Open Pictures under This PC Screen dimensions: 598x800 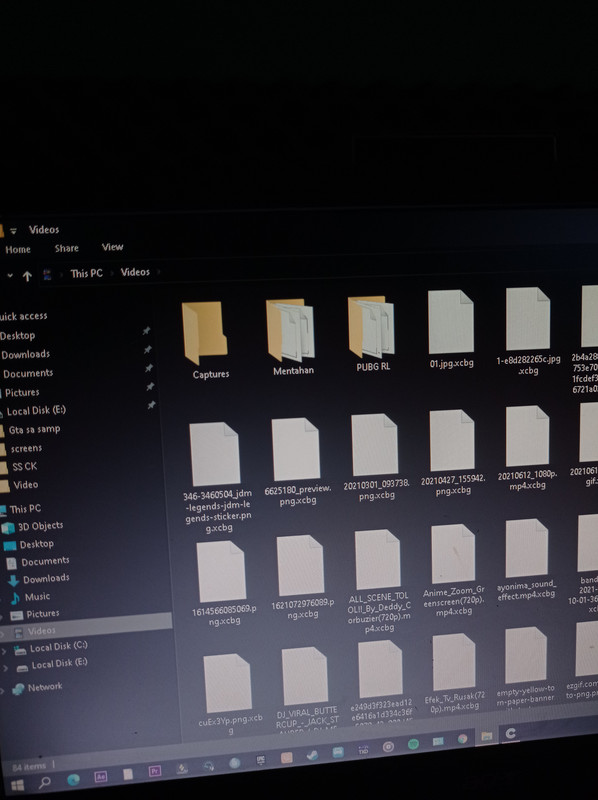coord(42,614)
